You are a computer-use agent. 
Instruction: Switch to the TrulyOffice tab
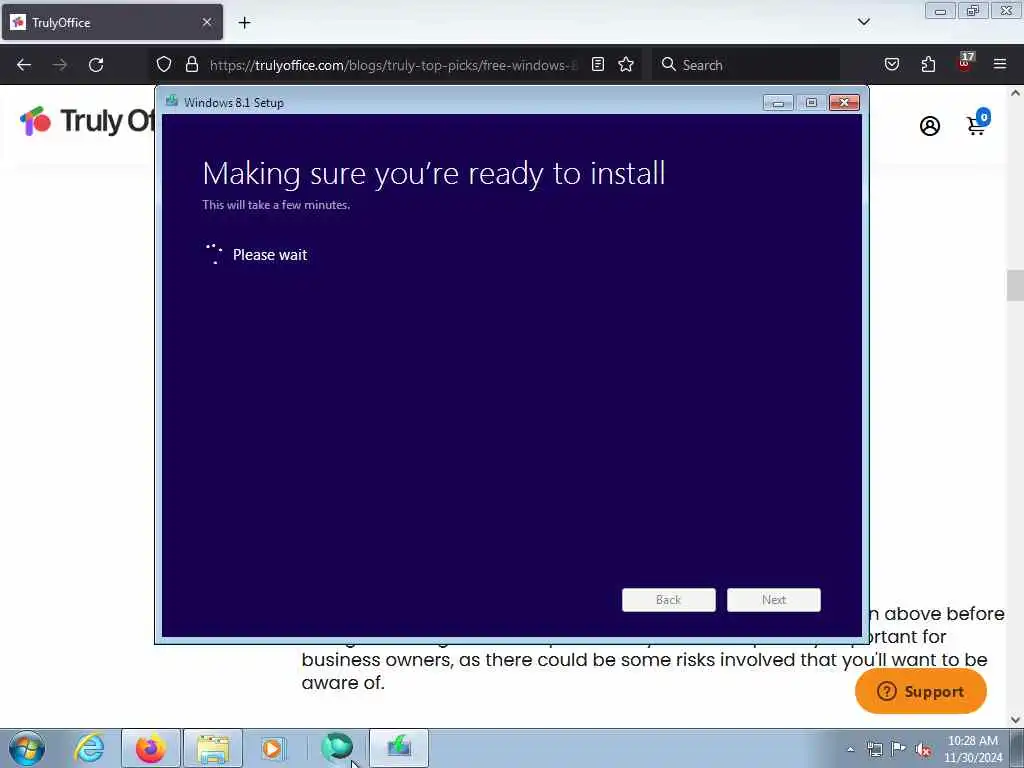click(x=112, y=22)
